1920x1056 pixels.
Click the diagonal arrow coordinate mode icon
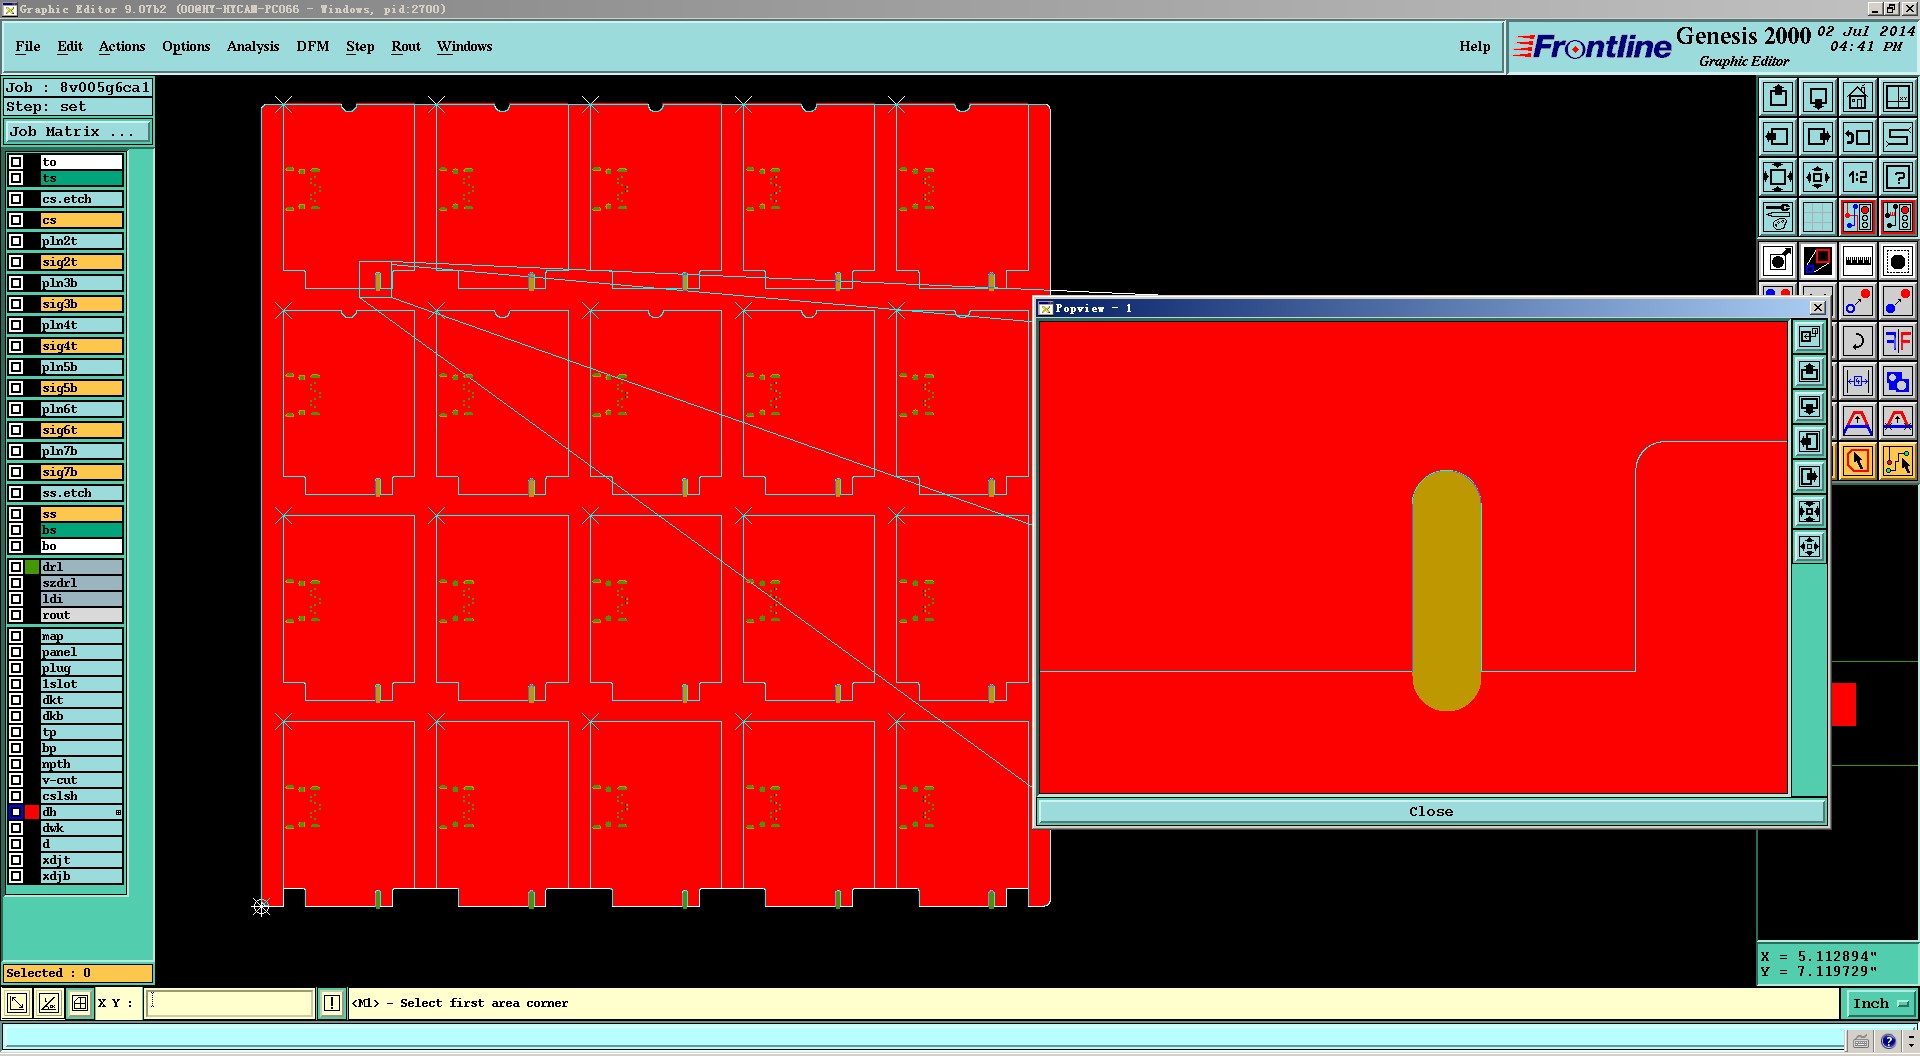click(x=17, y=1003)
